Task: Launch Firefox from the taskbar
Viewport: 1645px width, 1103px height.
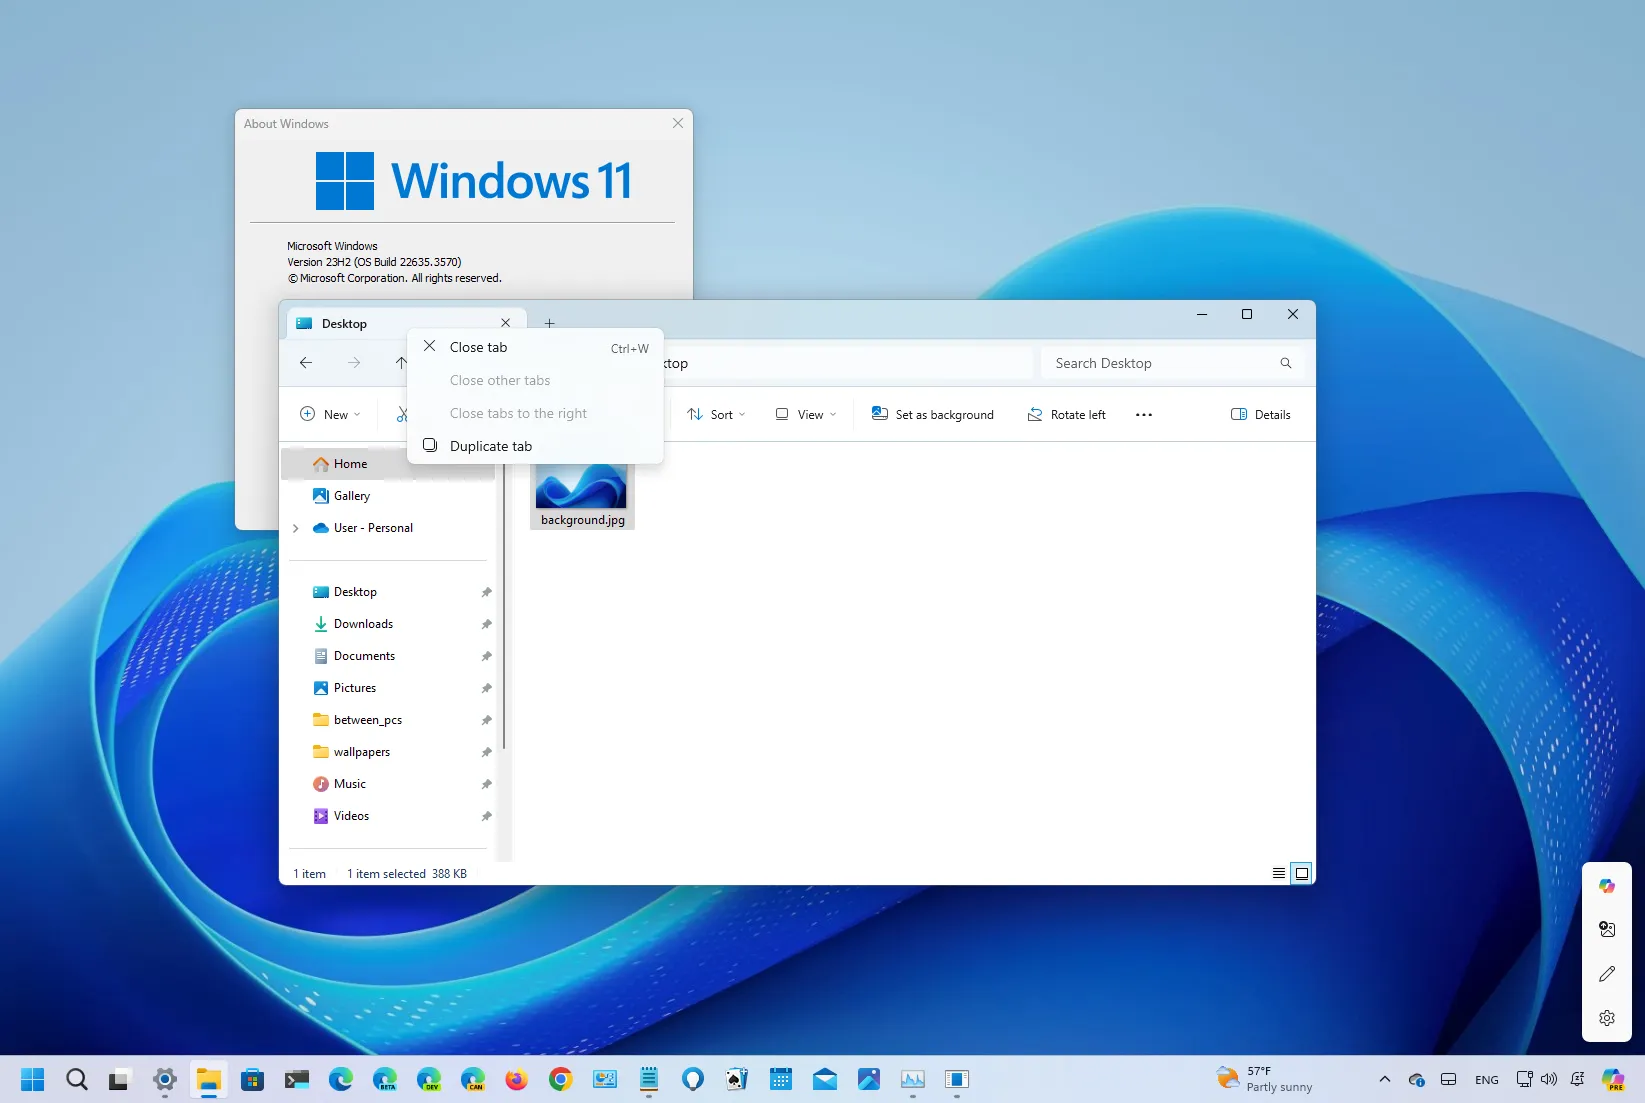Action: [x=516, y=1079]
